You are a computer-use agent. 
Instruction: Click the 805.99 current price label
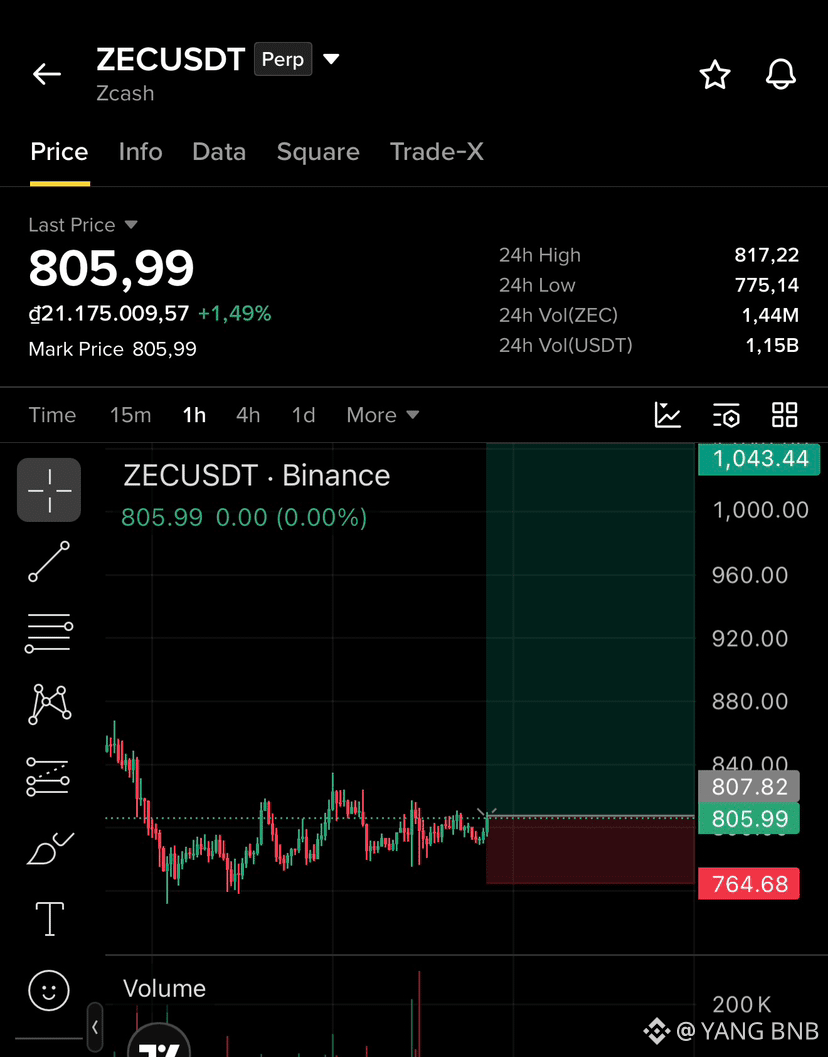pyautogui.click(x=748, y=818)
